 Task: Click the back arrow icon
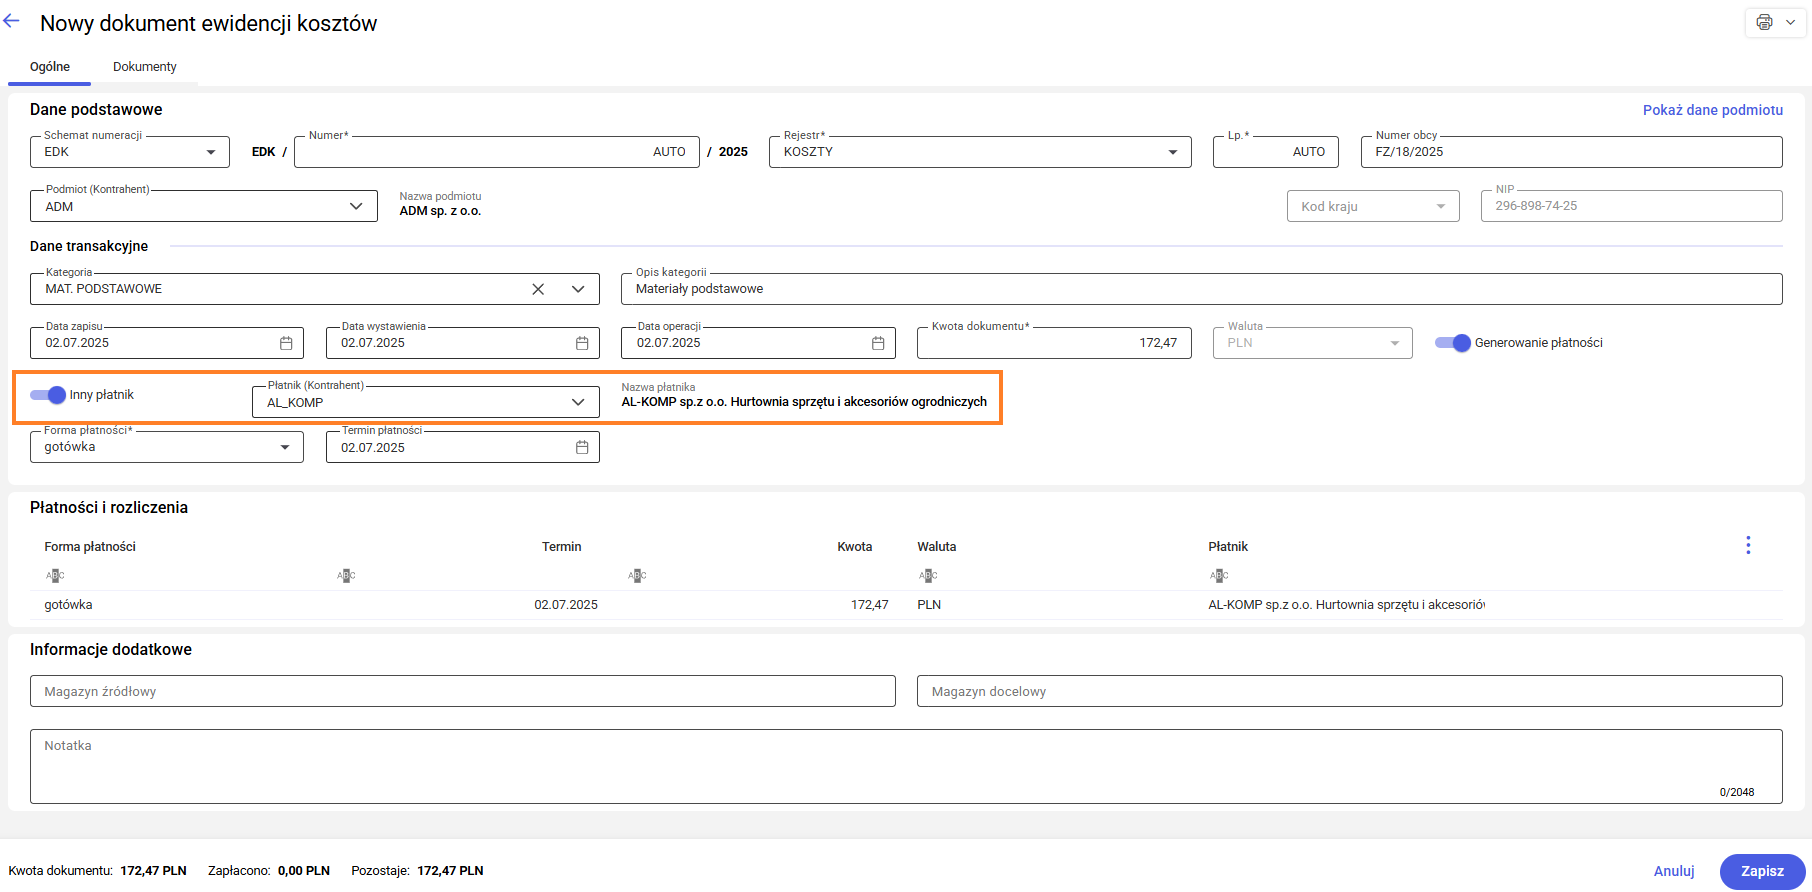(x=12, y=22)
